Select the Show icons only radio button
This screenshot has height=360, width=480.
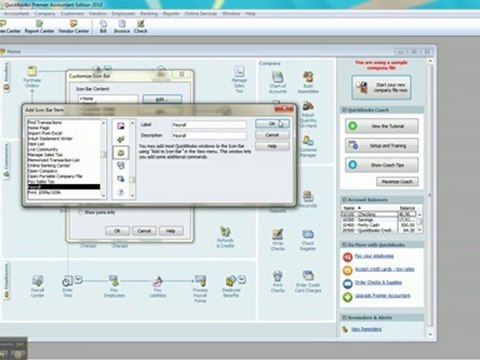(x=80, y=212)
